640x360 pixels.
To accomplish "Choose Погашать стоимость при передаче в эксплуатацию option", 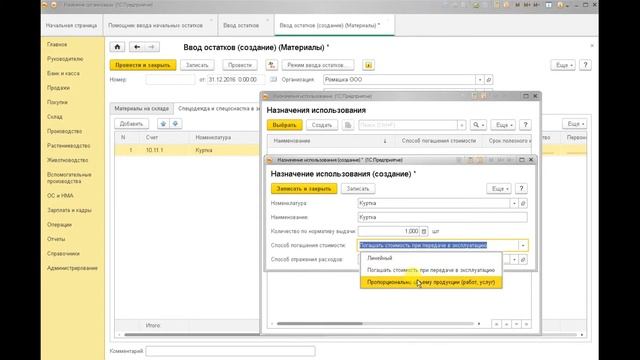I will point(431,270).
